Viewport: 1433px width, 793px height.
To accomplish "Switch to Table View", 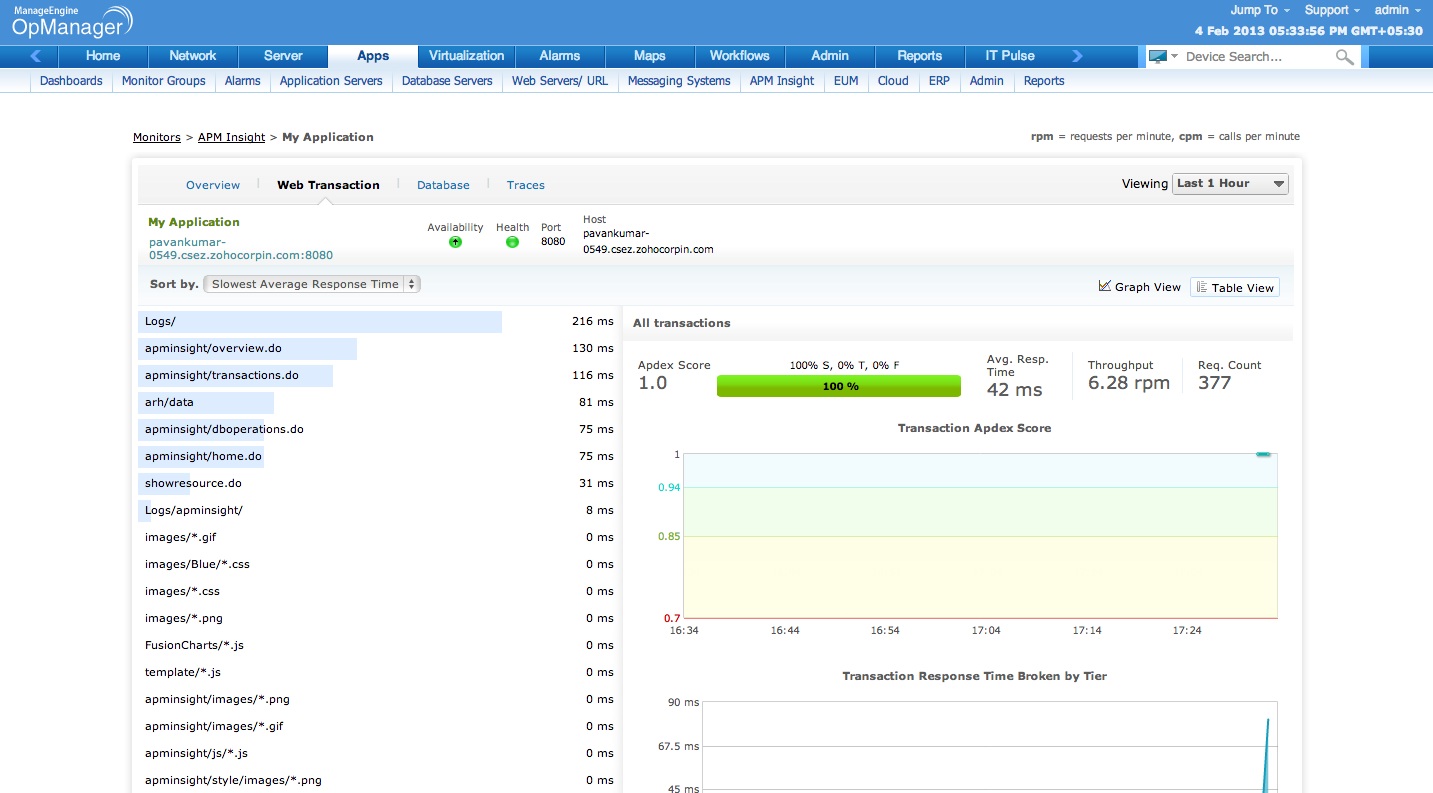I will click(1235, 288).
